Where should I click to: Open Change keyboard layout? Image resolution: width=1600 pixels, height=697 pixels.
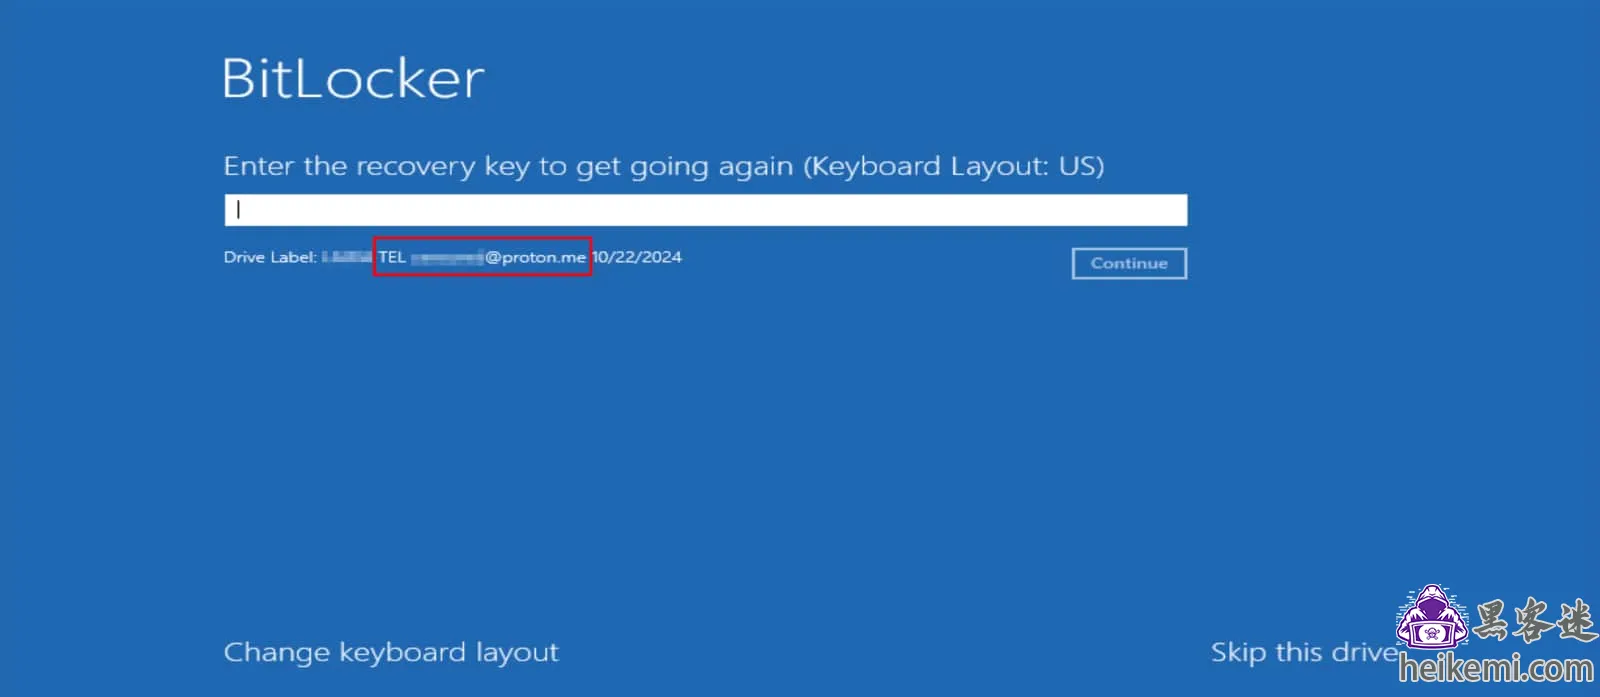[391, 652]
